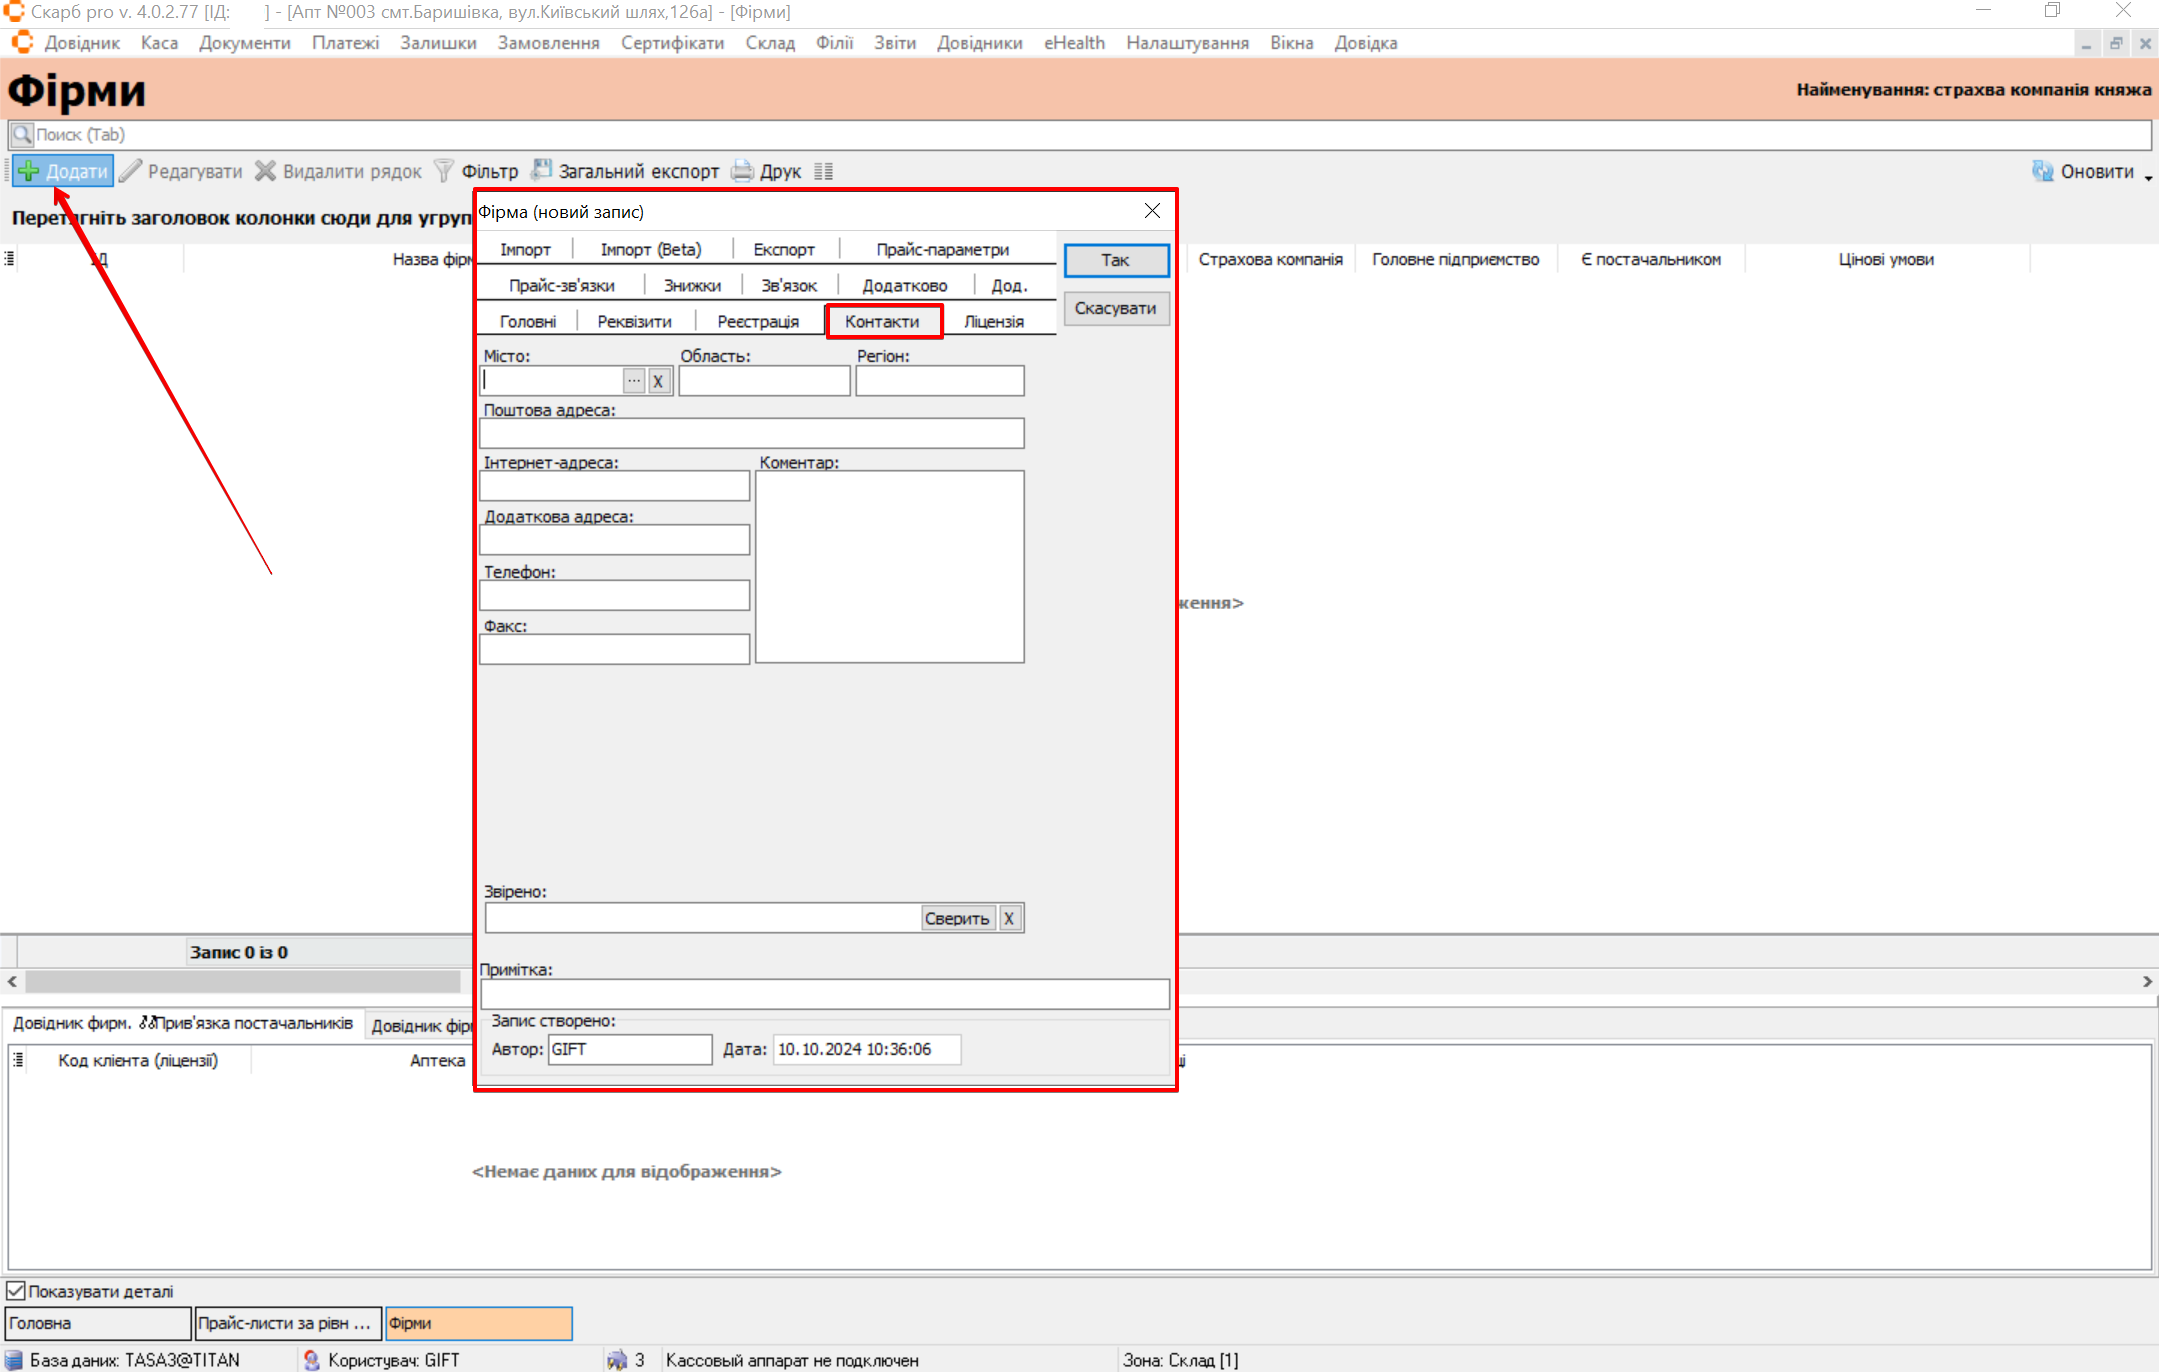2159x1372 pixels.
Task: Click the search magnifier icon
Action: pos(22,134)
